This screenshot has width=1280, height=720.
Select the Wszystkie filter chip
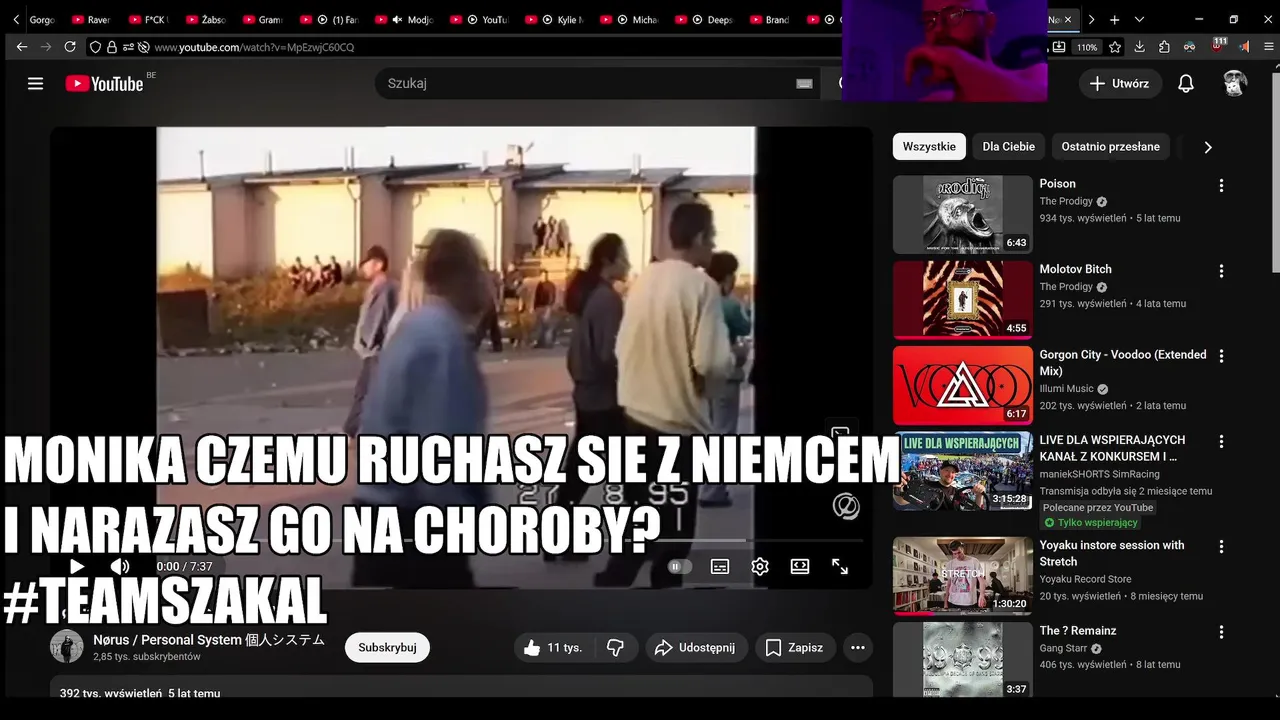(x=929, y=147)
